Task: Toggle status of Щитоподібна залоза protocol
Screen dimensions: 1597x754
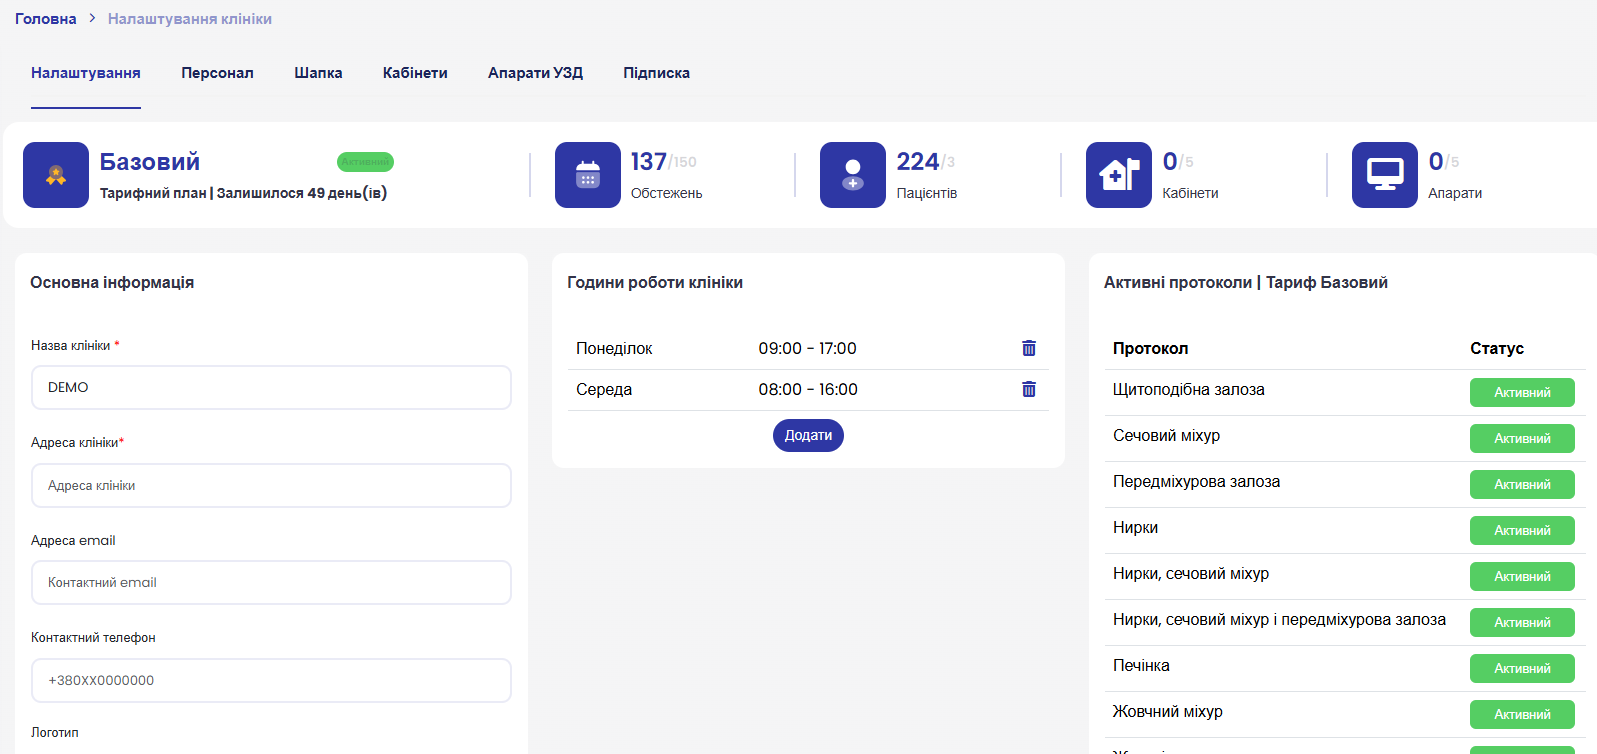Action: click(x=1522, y=393)
